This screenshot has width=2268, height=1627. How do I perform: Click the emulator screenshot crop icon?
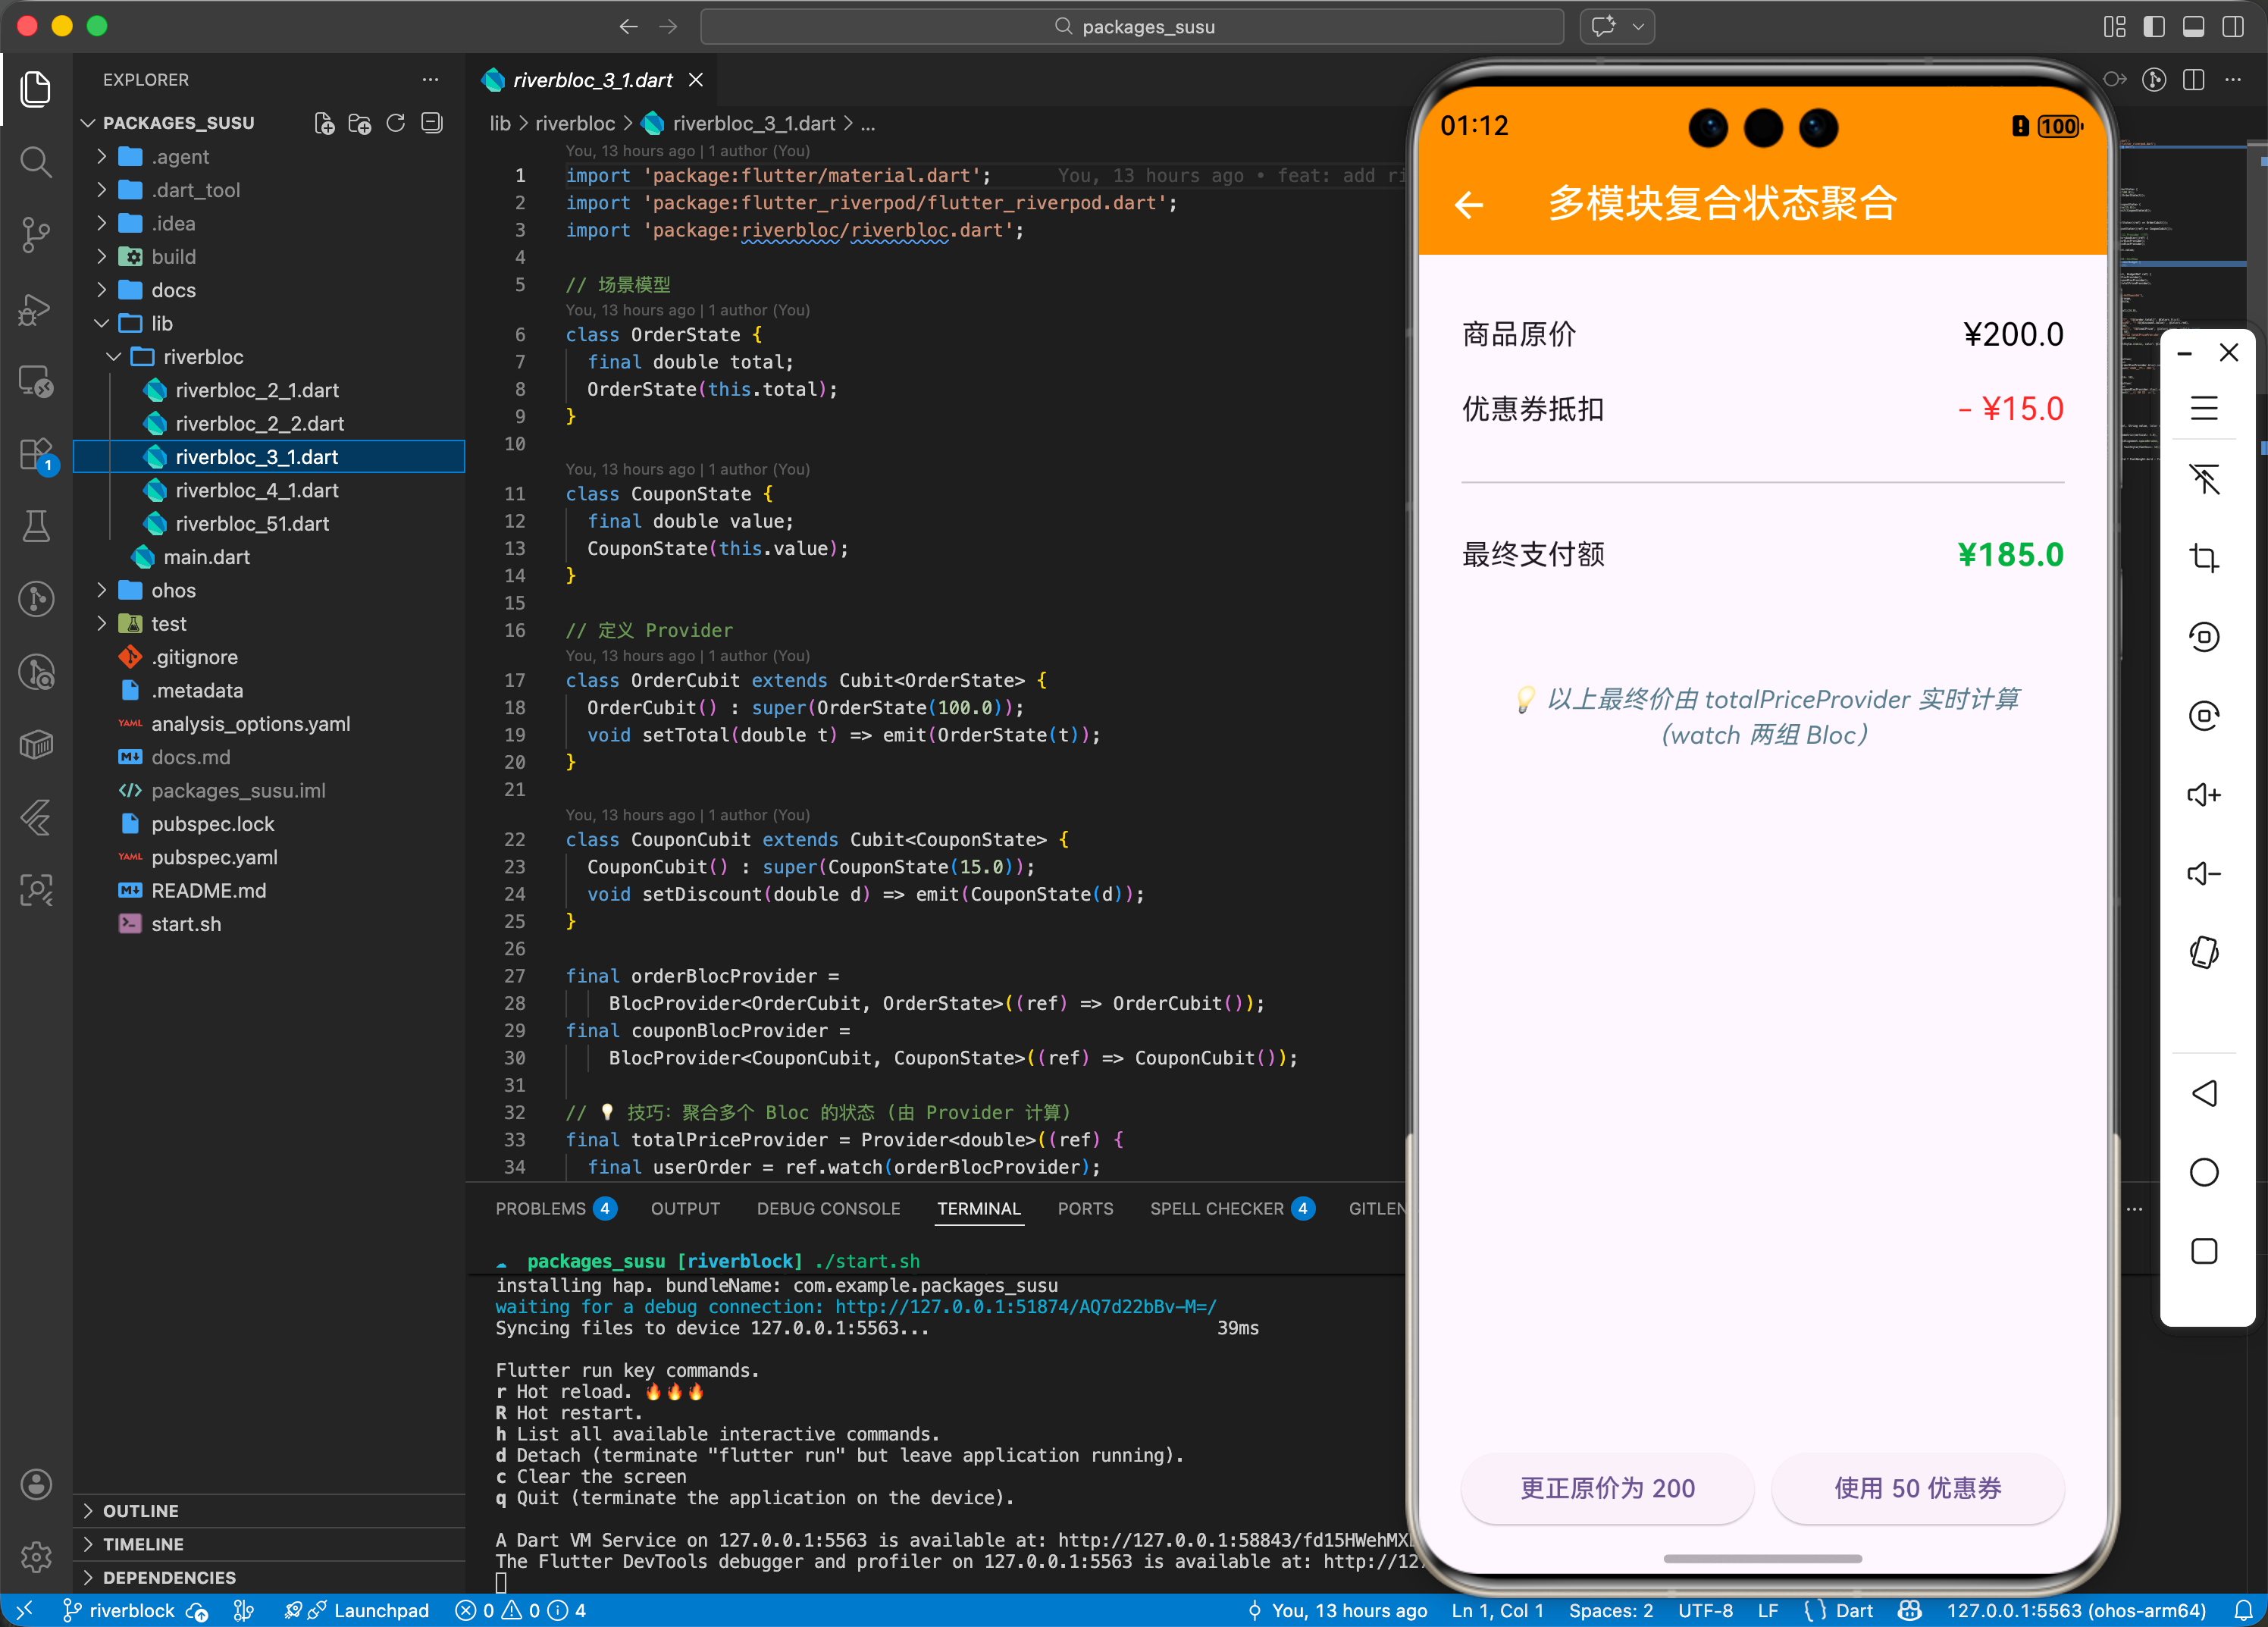click(2203, 558)
